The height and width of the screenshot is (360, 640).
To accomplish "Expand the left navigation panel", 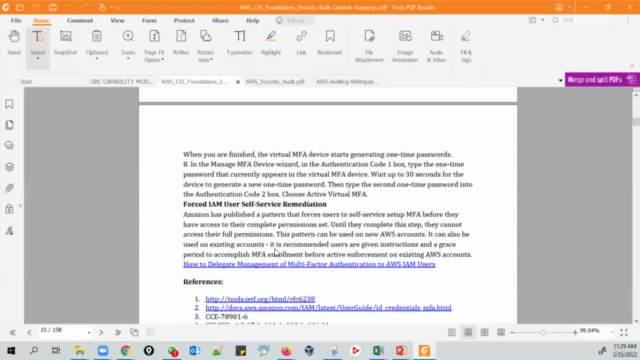I will [20, 206].
